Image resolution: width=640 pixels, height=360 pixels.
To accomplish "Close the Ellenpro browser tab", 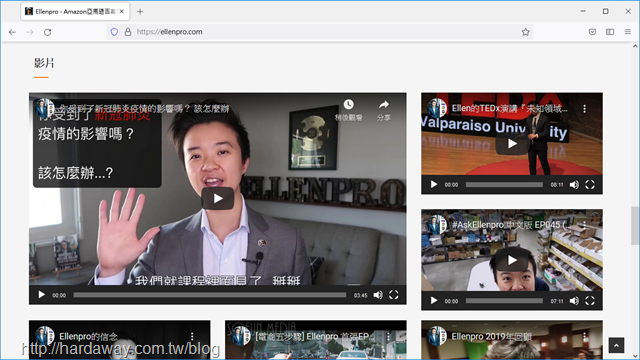I will coord(122,11).
